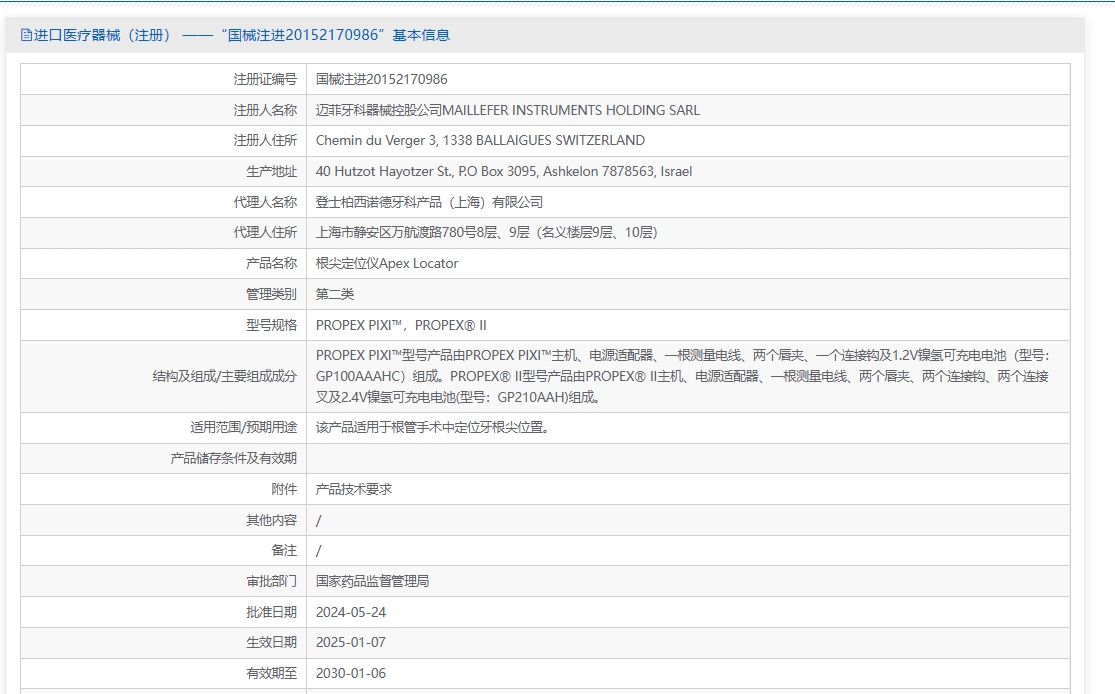Click the header title 进口医疗器械（注册）基本信息
Screen dimensions: 1115x694
(242, 35)
